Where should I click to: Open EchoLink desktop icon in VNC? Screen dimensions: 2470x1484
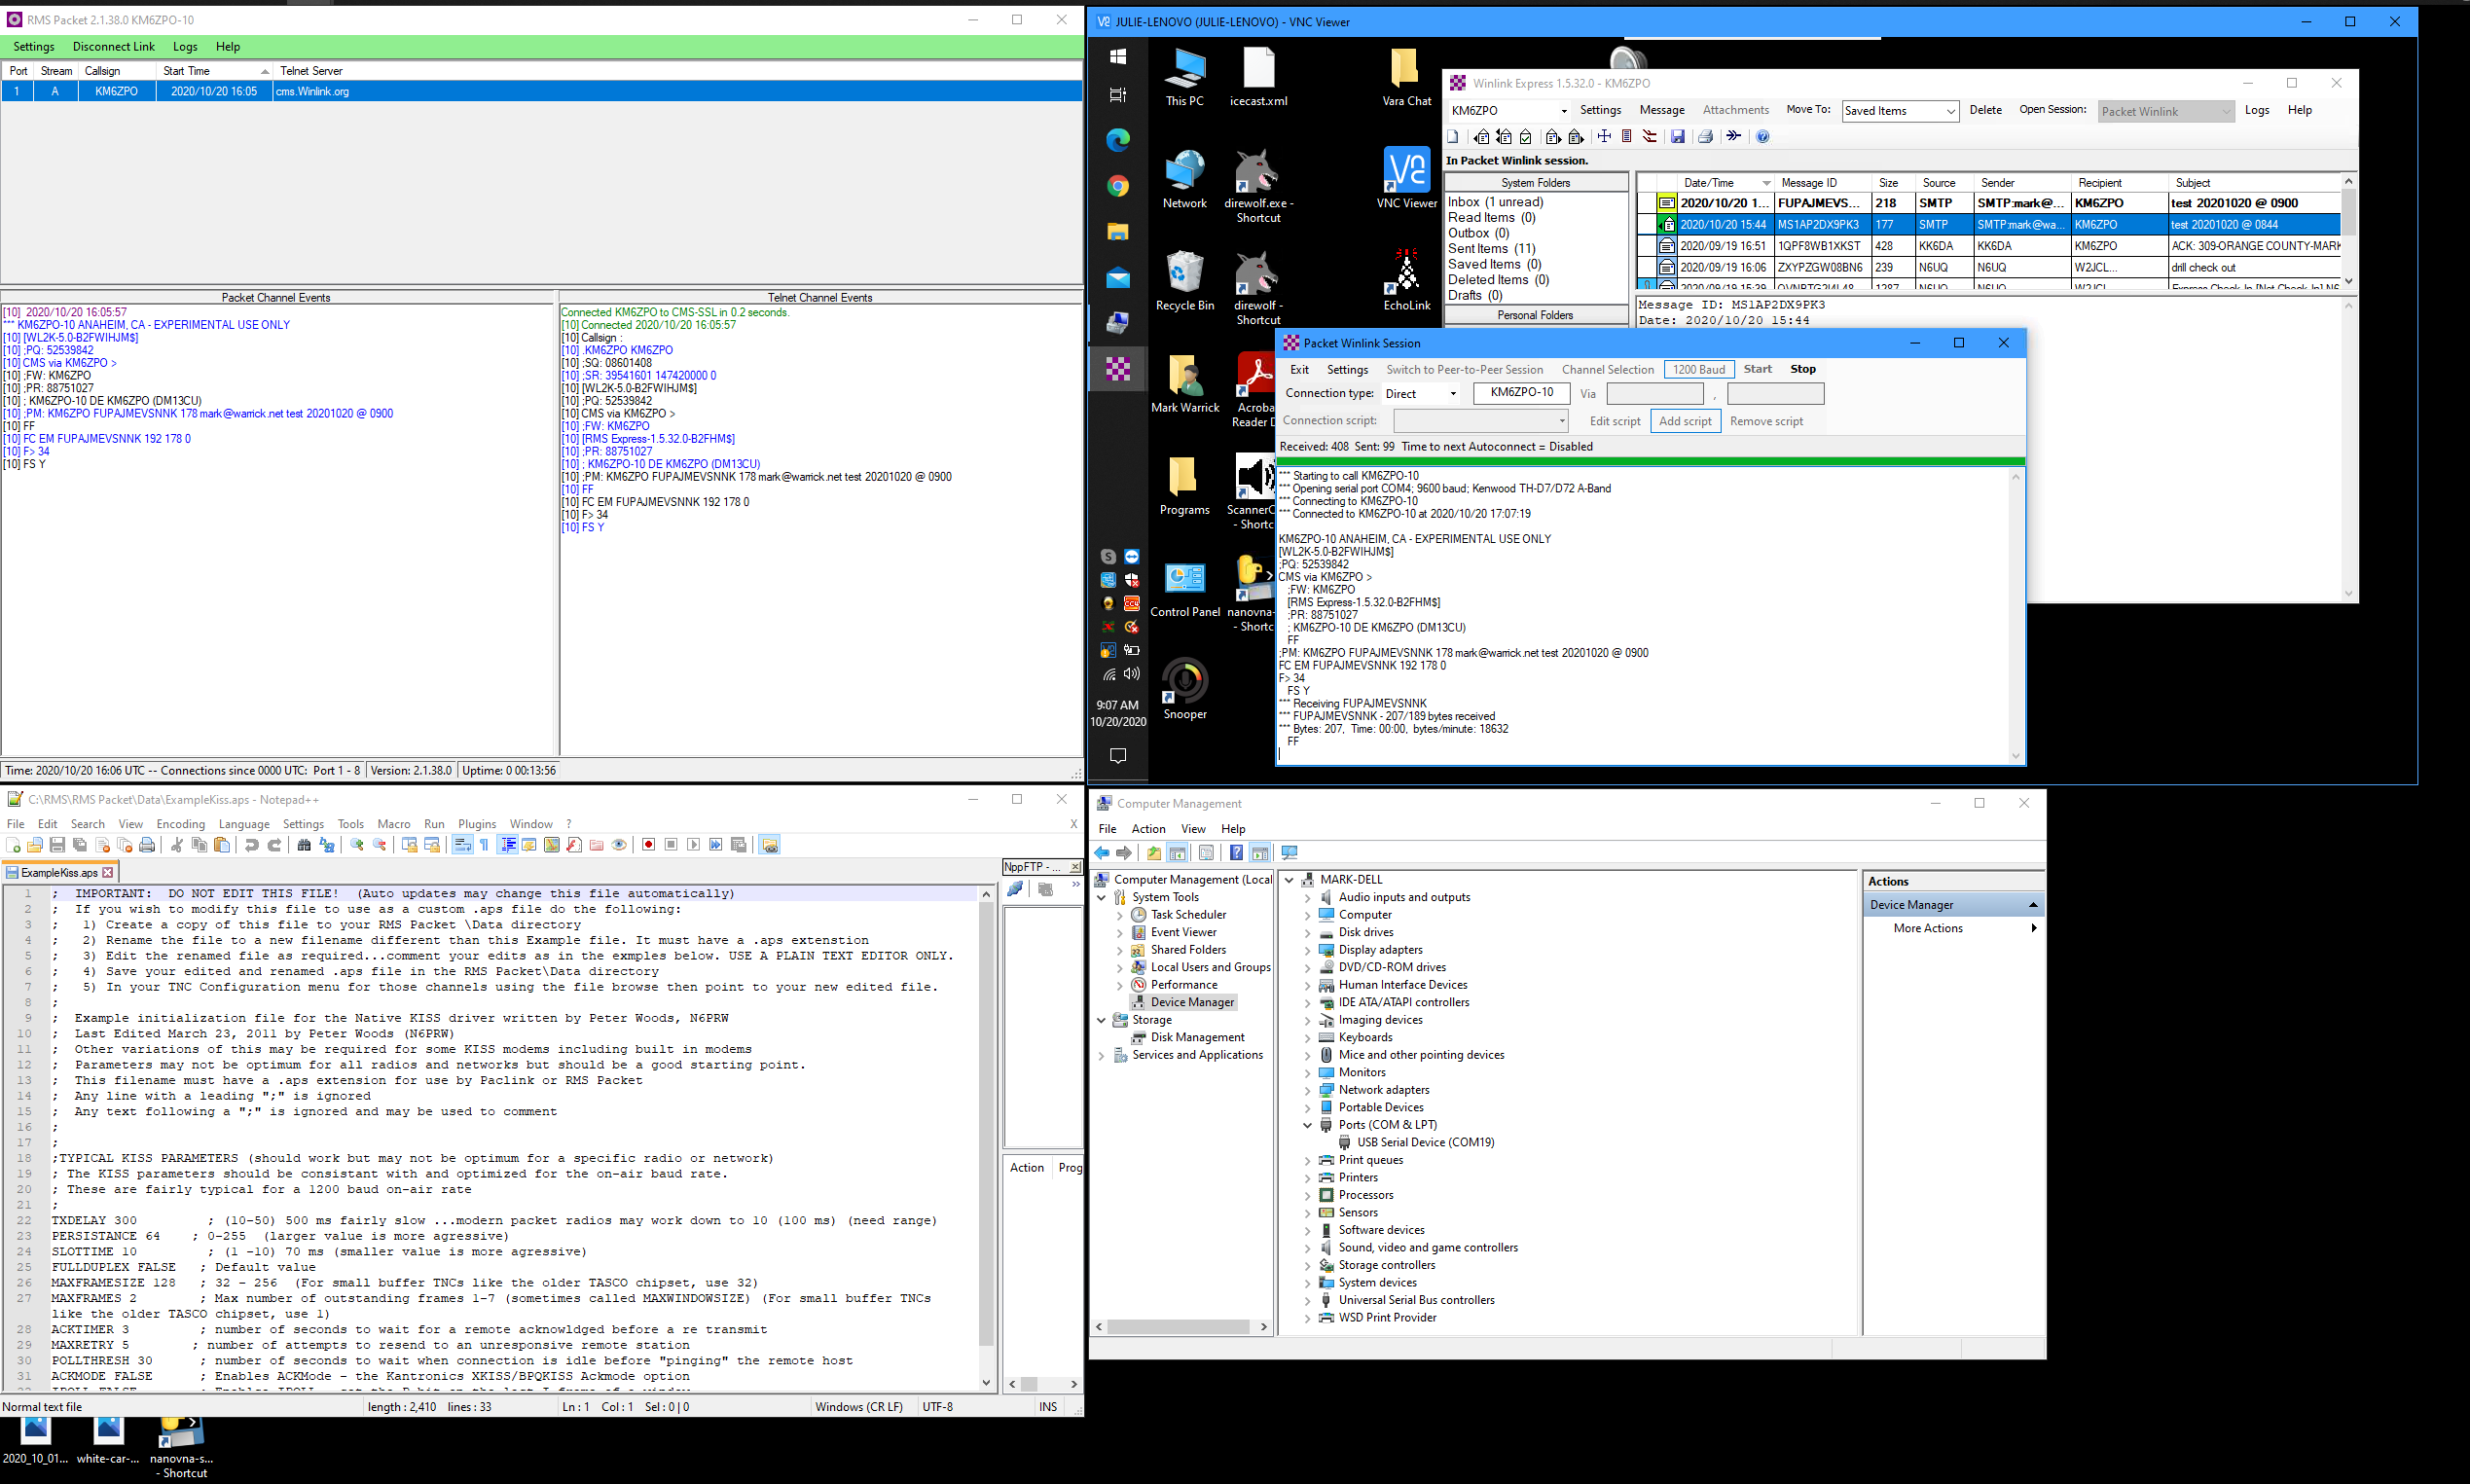[x=1407, y=280]
